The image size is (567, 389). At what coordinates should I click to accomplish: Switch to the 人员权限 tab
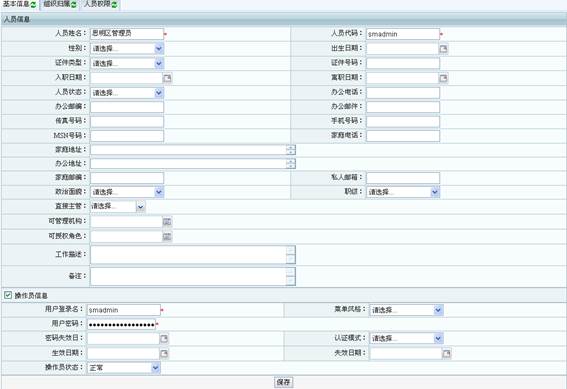[x=101, y=4]
